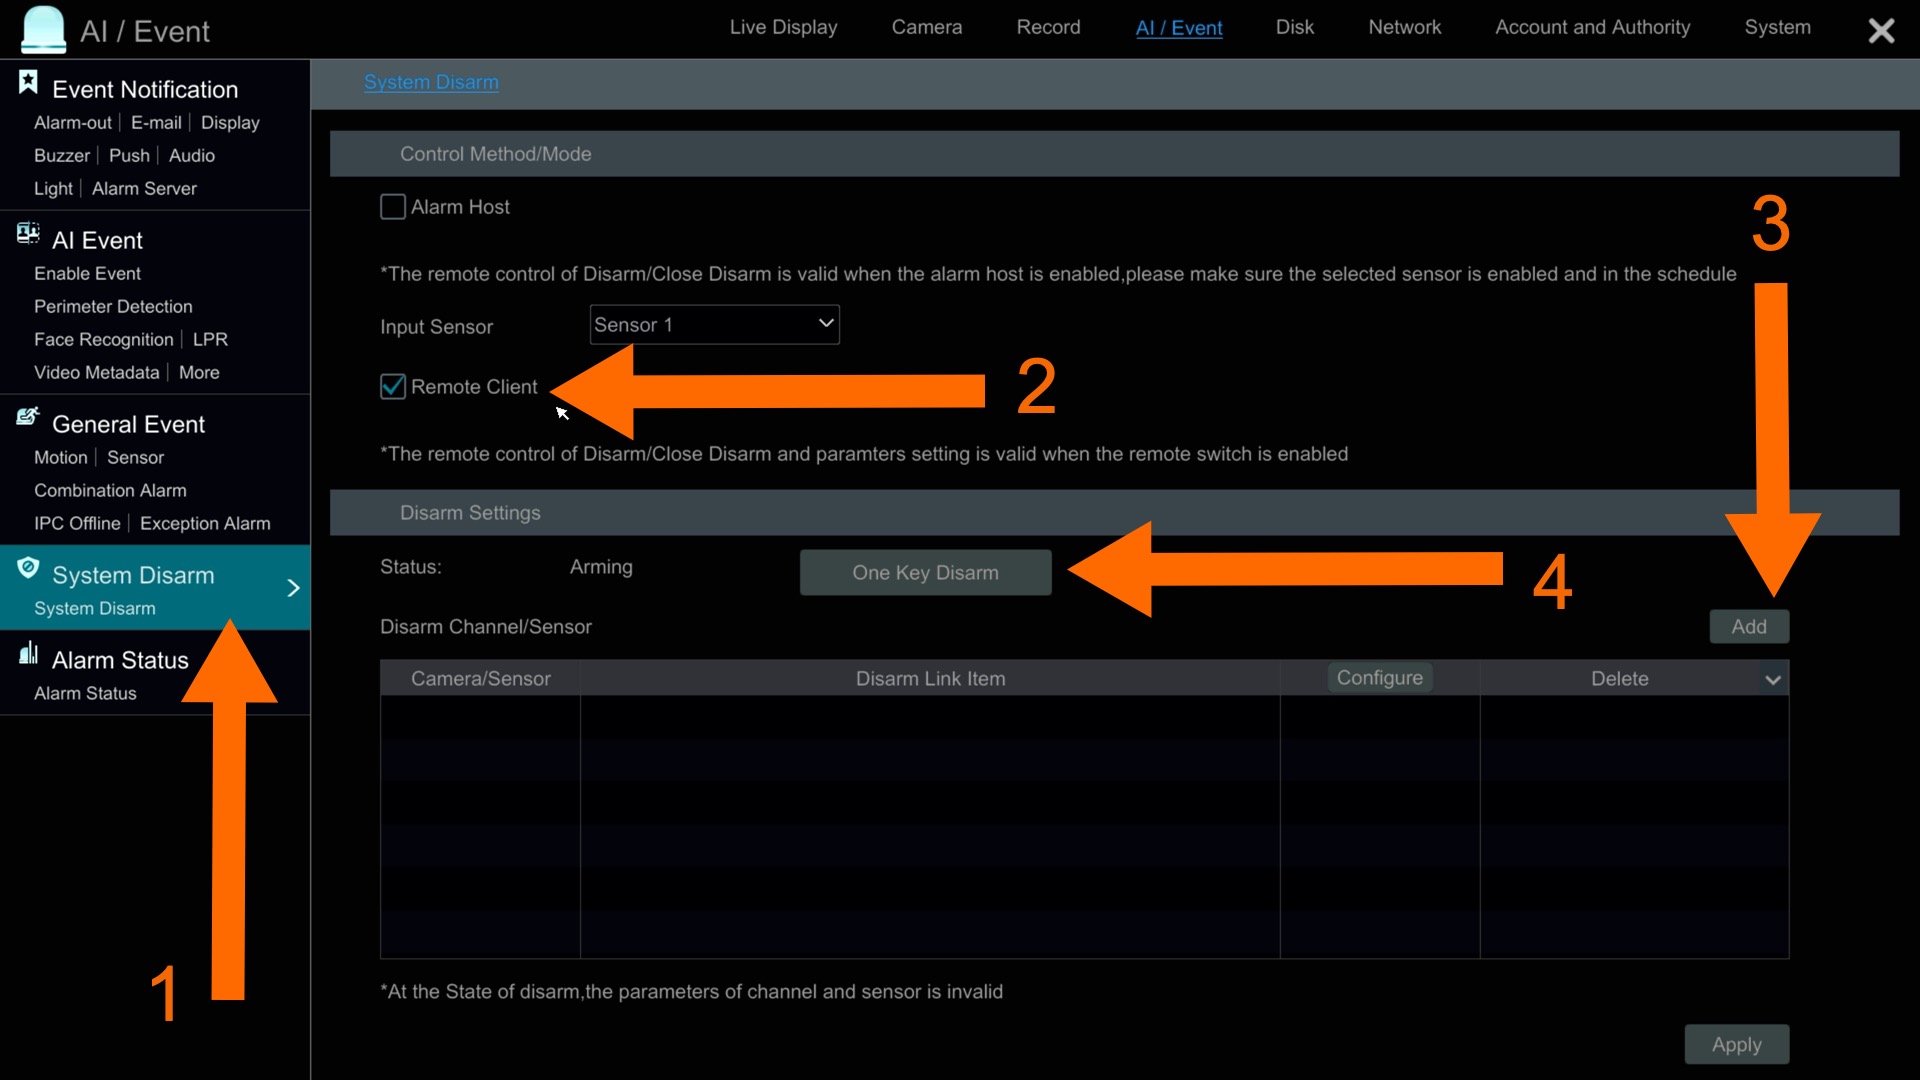Open Enable Event under AI Event
Image resolution: width=1920 pixels, height=1080 pixels.
tap(87, 274)
